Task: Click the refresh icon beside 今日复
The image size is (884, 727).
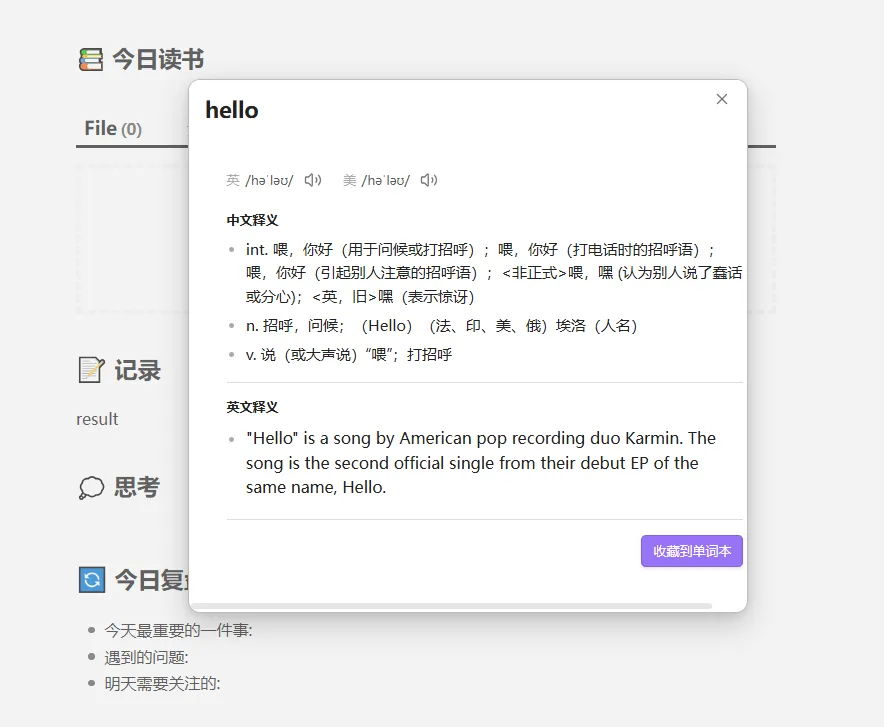Action: click(92, 580)
